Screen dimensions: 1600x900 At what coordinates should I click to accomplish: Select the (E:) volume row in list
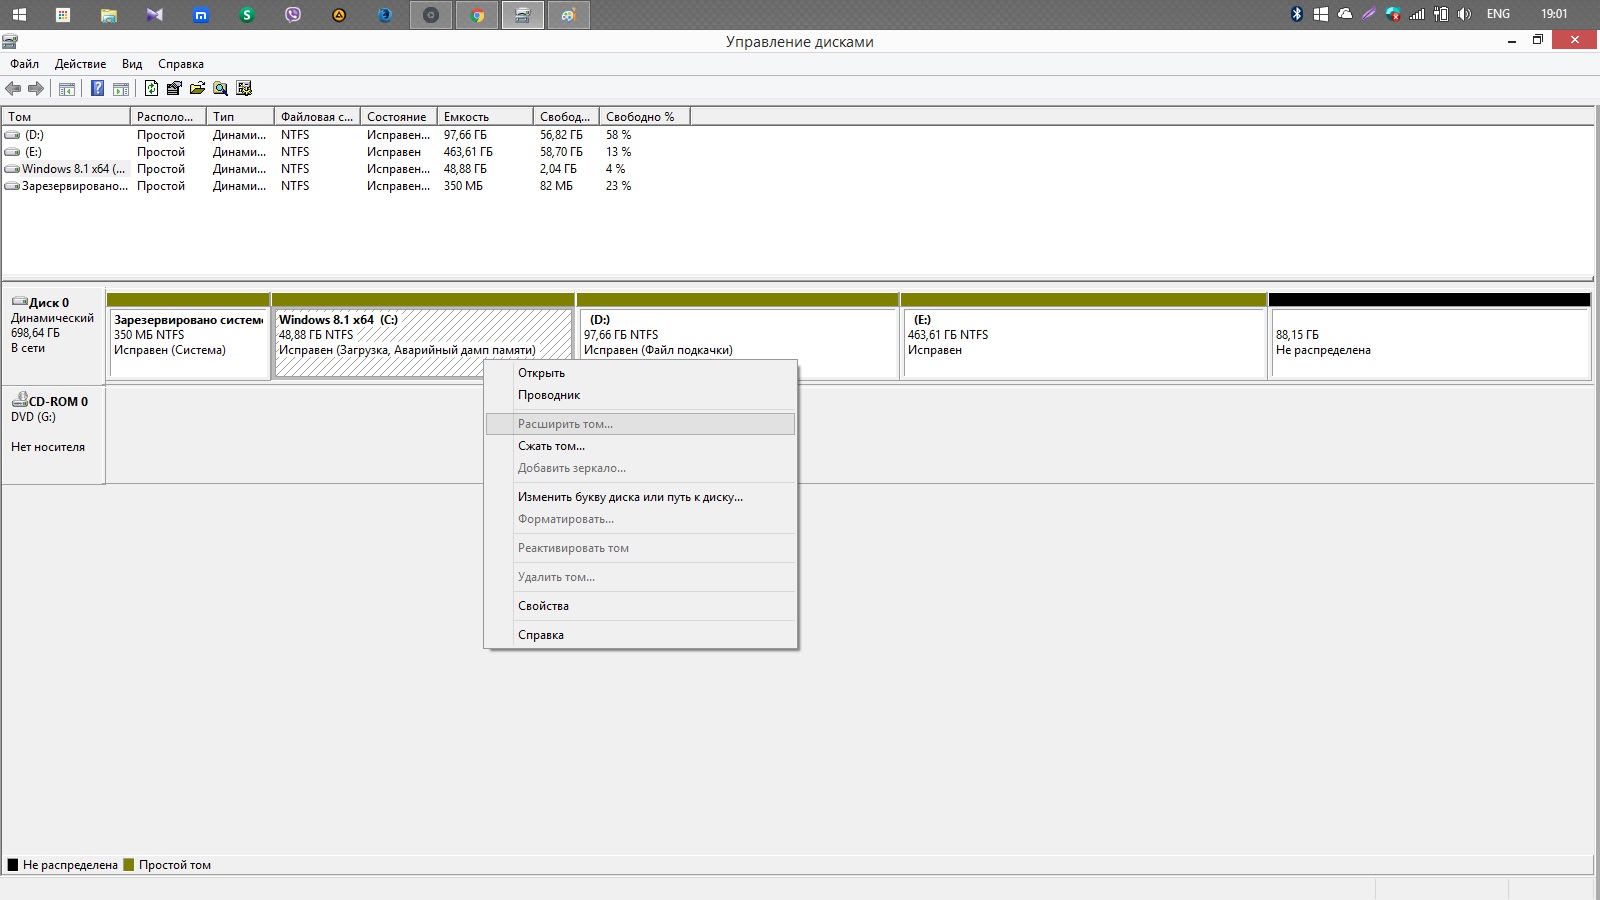34,152
